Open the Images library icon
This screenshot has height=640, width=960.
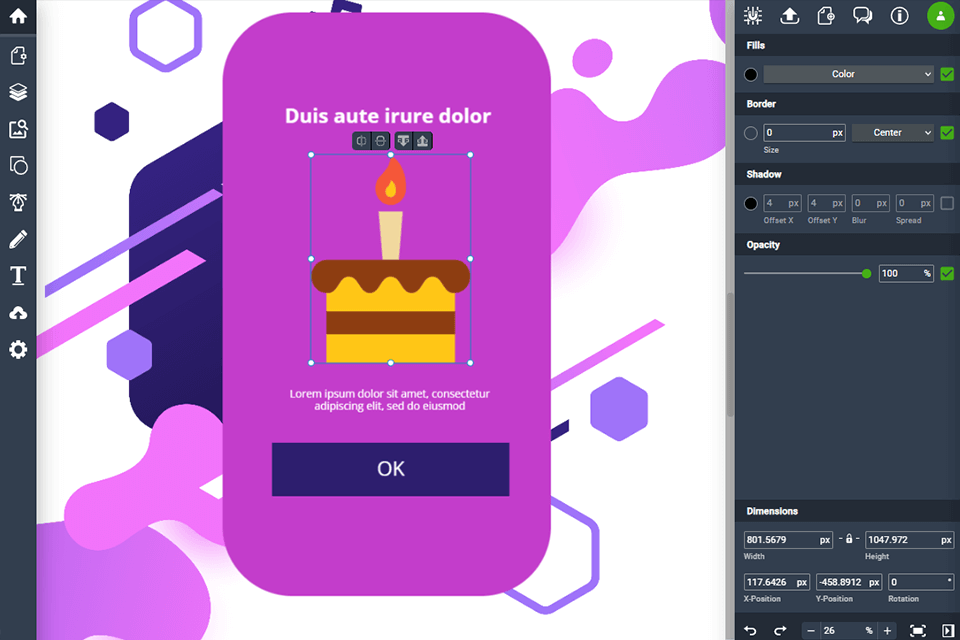point(18,129)
